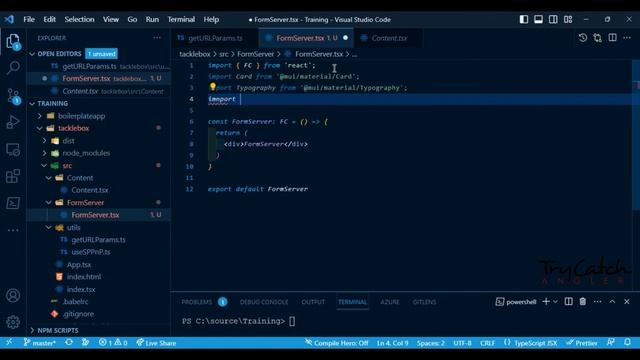Close the terminal panel
The height and width of the screenshot is (360, 640).
click(x=627, y=302)
